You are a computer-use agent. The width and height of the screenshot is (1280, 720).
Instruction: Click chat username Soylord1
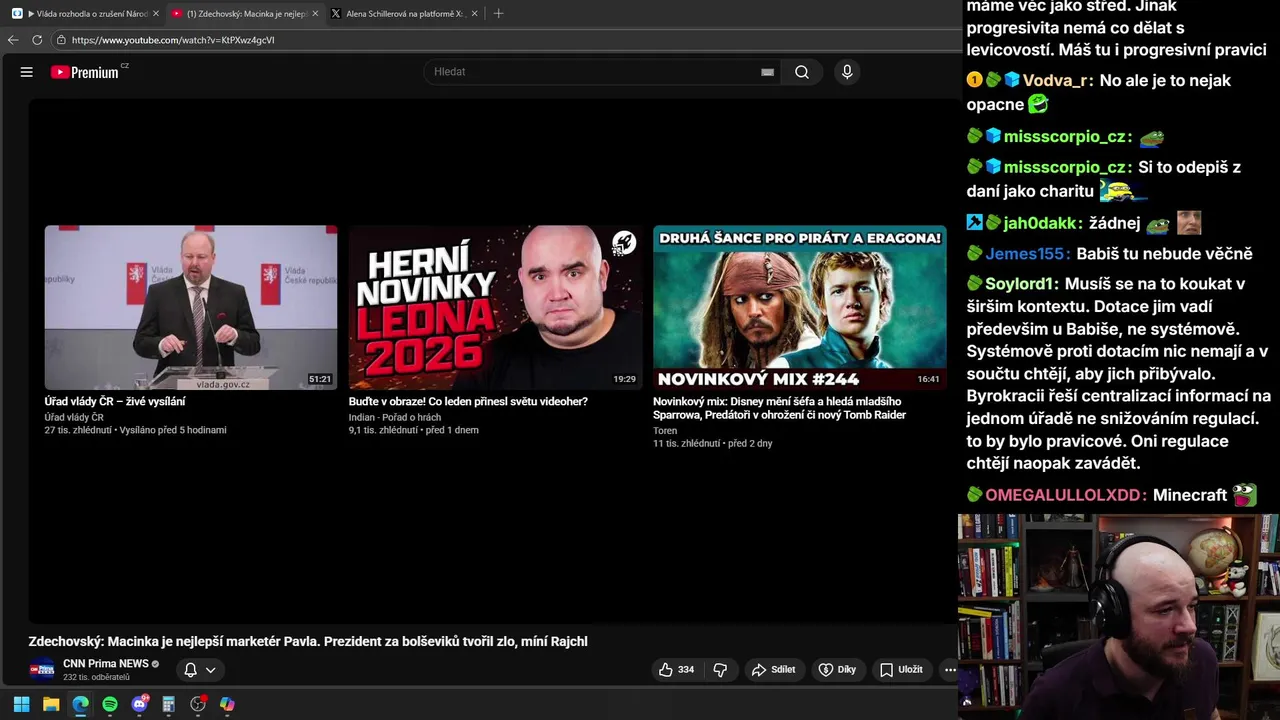click(1021, 284)
